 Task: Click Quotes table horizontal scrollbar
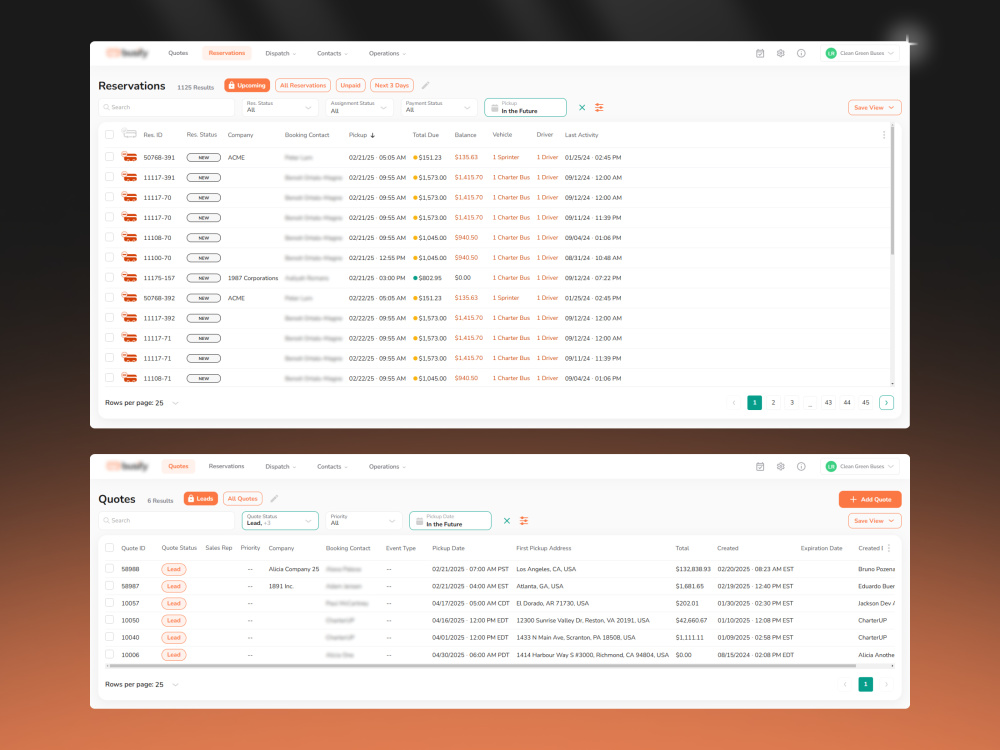point(482,666)
